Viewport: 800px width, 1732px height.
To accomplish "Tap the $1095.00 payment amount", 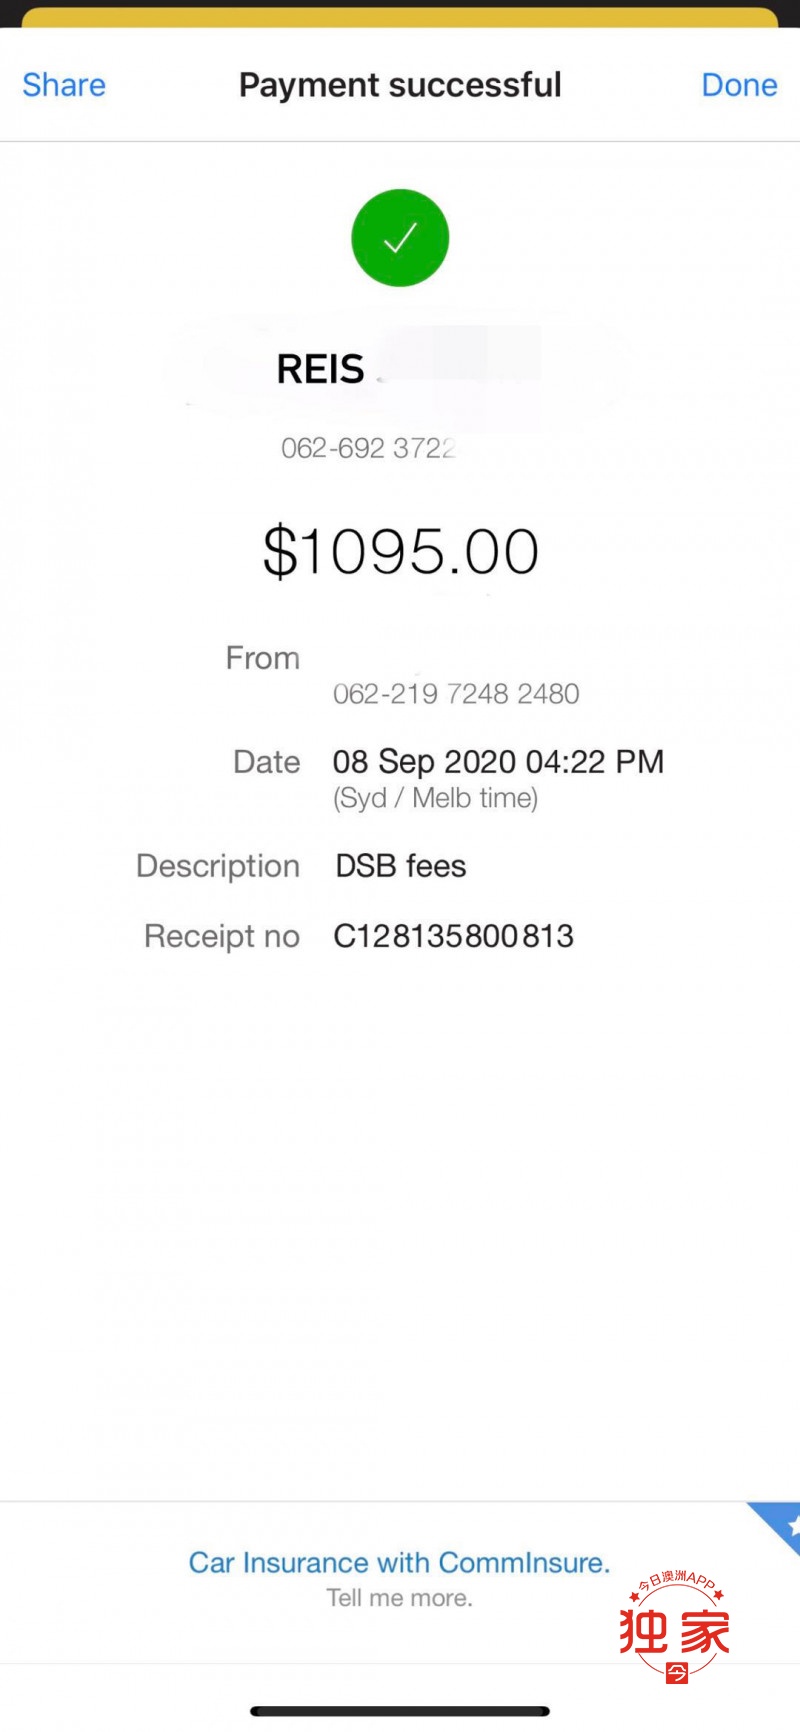I will [401, 551].
